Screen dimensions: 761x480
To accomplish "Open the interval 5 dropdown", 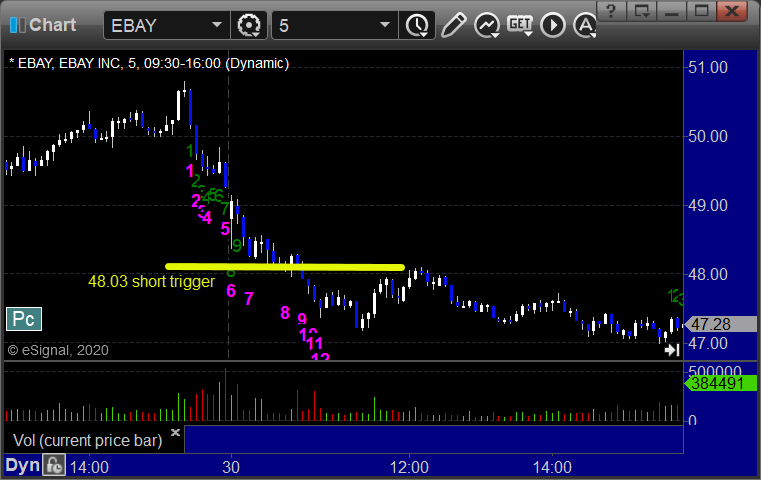I will coord(385,25).
